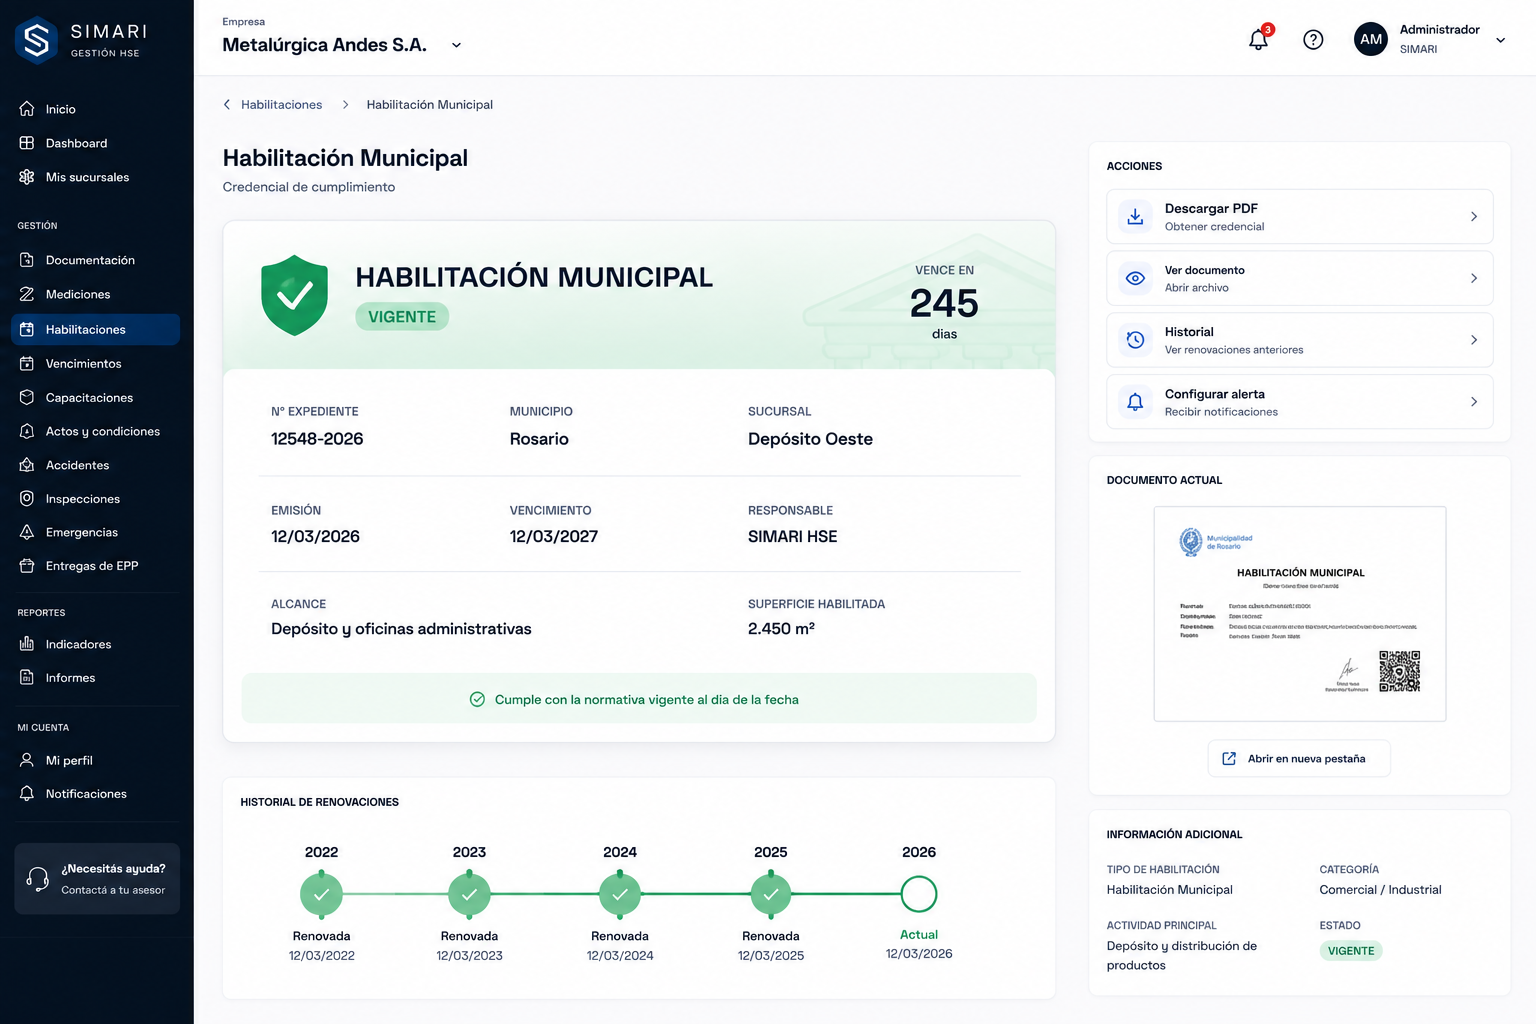Click the VIGENTE estado badge in Información adicional

[x=1351, y=951]
